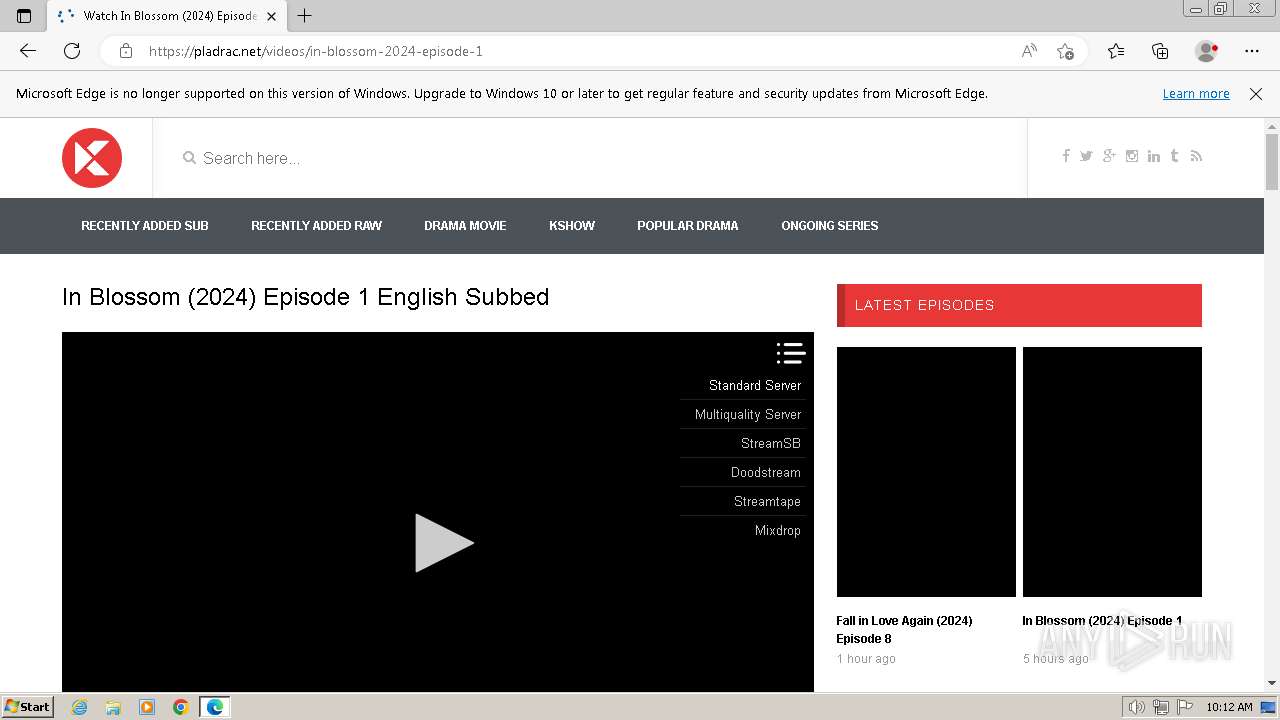Follow the Learn more link
Viewport: 1280px width, 720px height.
click(x=1196, y=93)
